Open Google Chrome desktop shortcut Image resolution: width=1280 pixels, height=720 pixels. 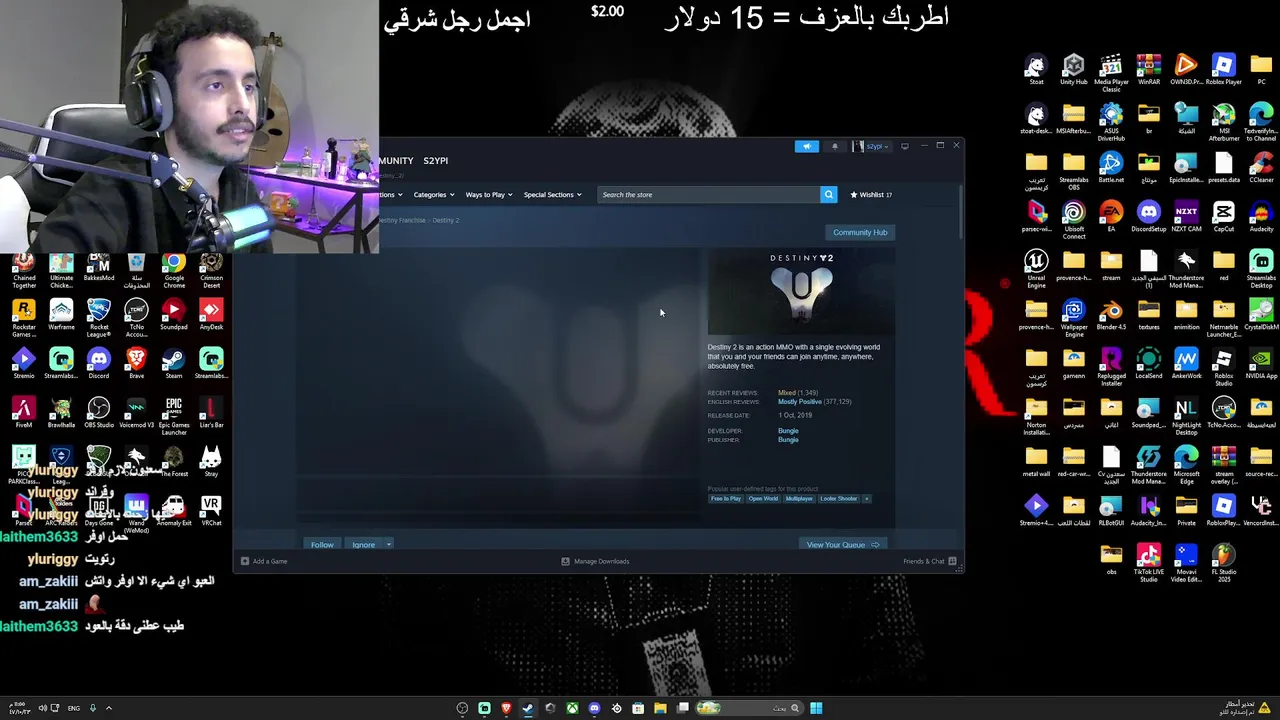pyautogui.click(x=174, y=270)
